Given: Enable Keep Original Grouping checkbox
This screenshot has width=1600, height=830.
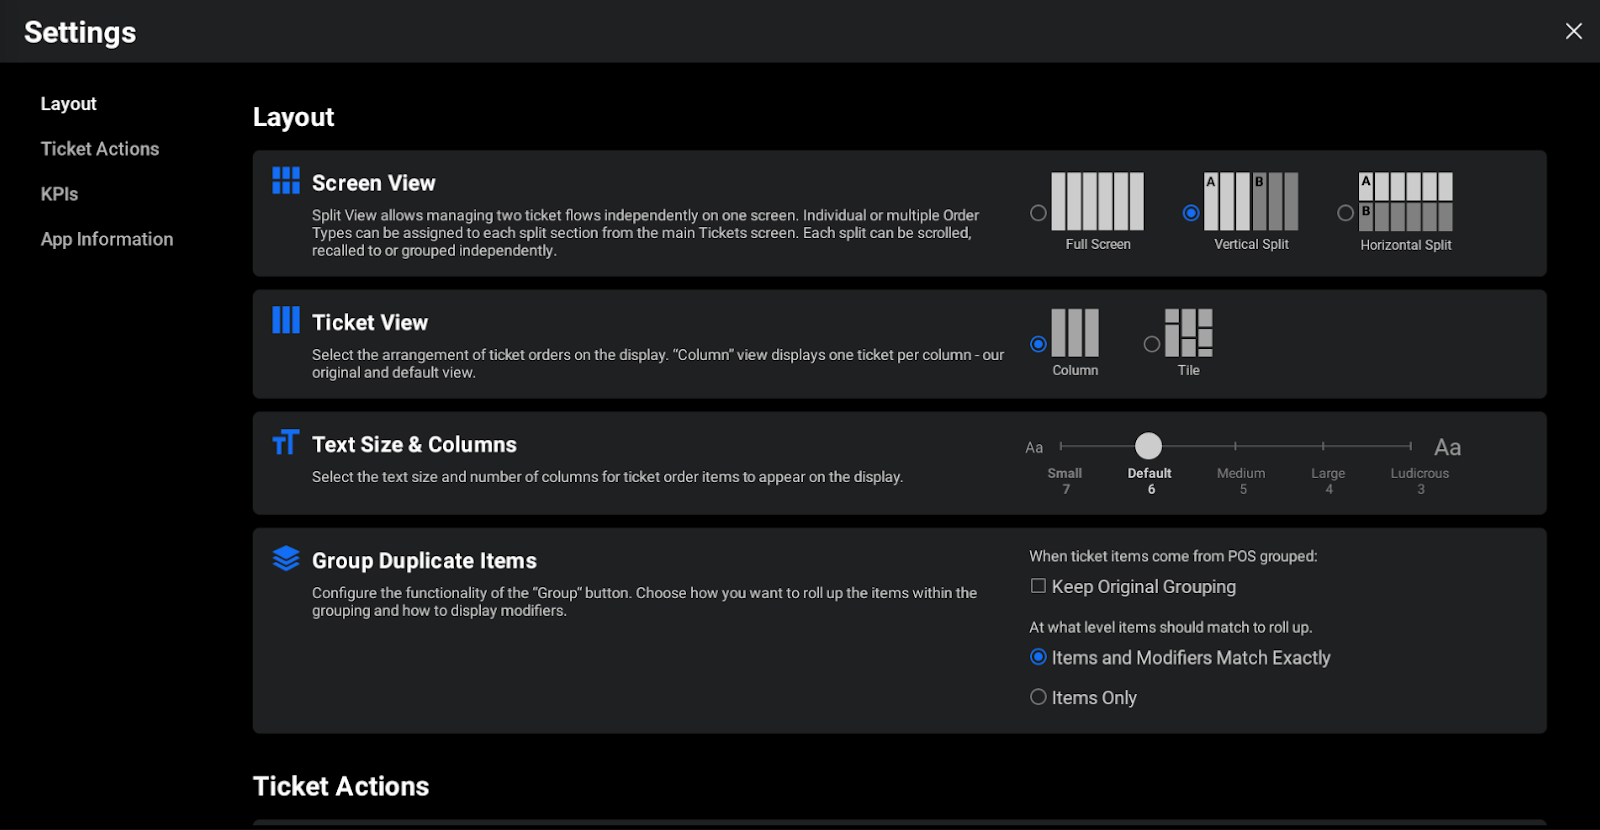Looking at the screenshot, I should tap(1039, 587).
